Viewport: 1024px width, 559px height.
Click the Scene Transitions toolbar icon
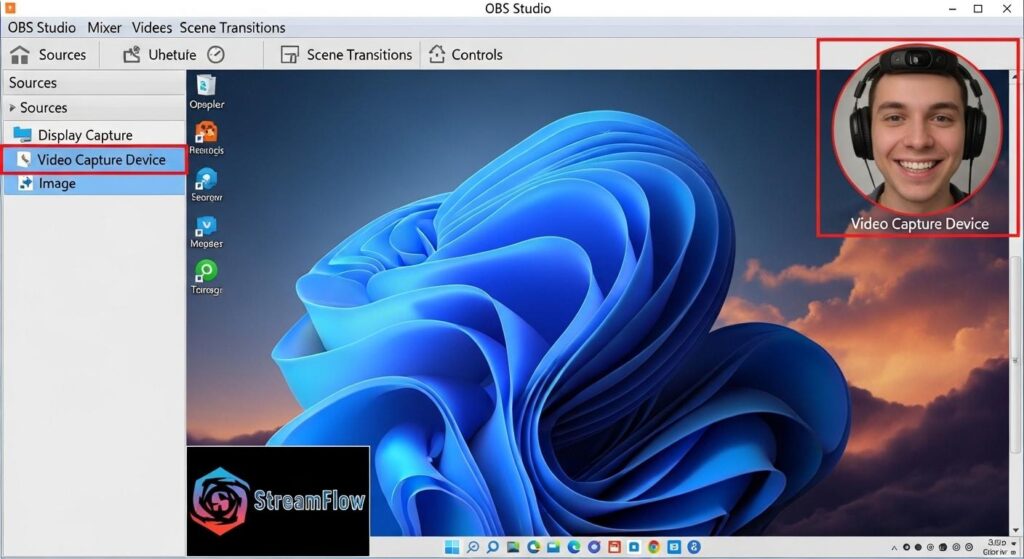[x=290, y=55]
